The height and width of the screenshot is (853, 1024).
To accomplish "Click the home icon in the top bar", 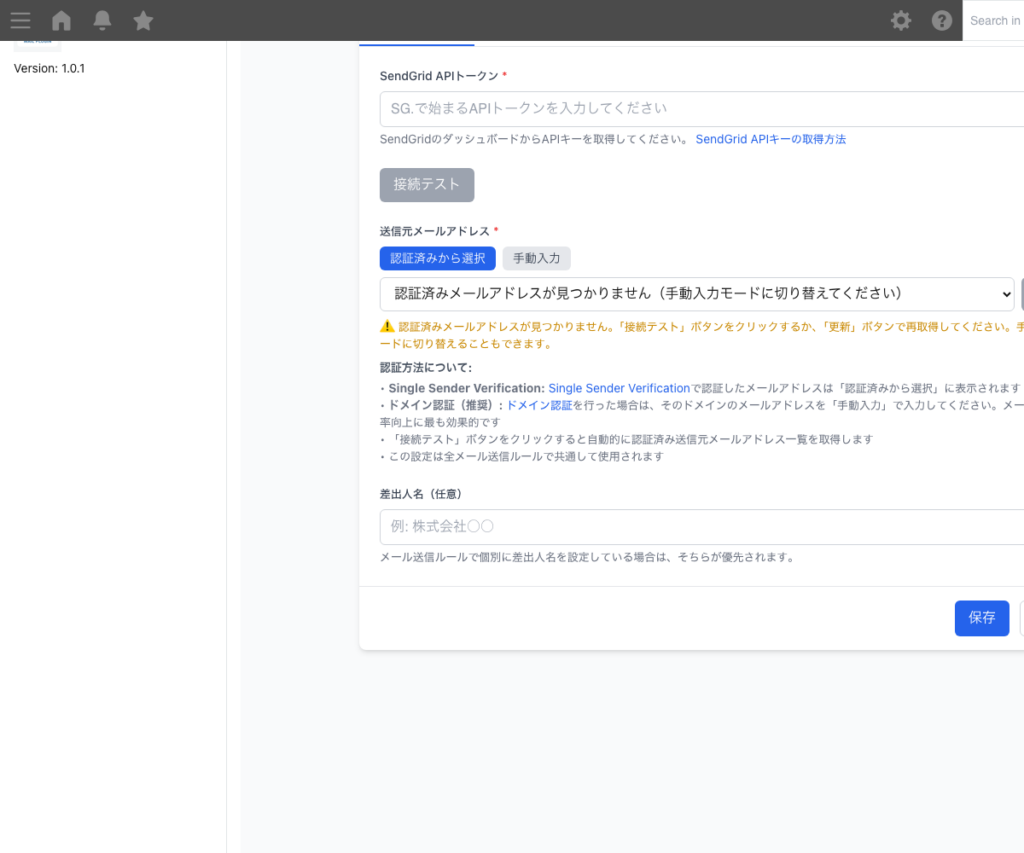I will [x=61, y=20].
